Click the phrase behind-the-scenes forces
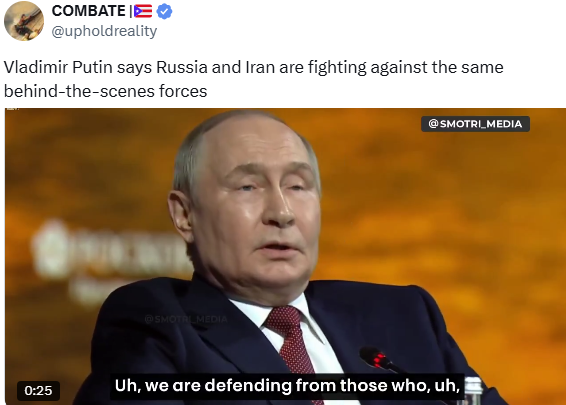Image resolution: width=566 pixels, height=405 pixels. (105, 91)
